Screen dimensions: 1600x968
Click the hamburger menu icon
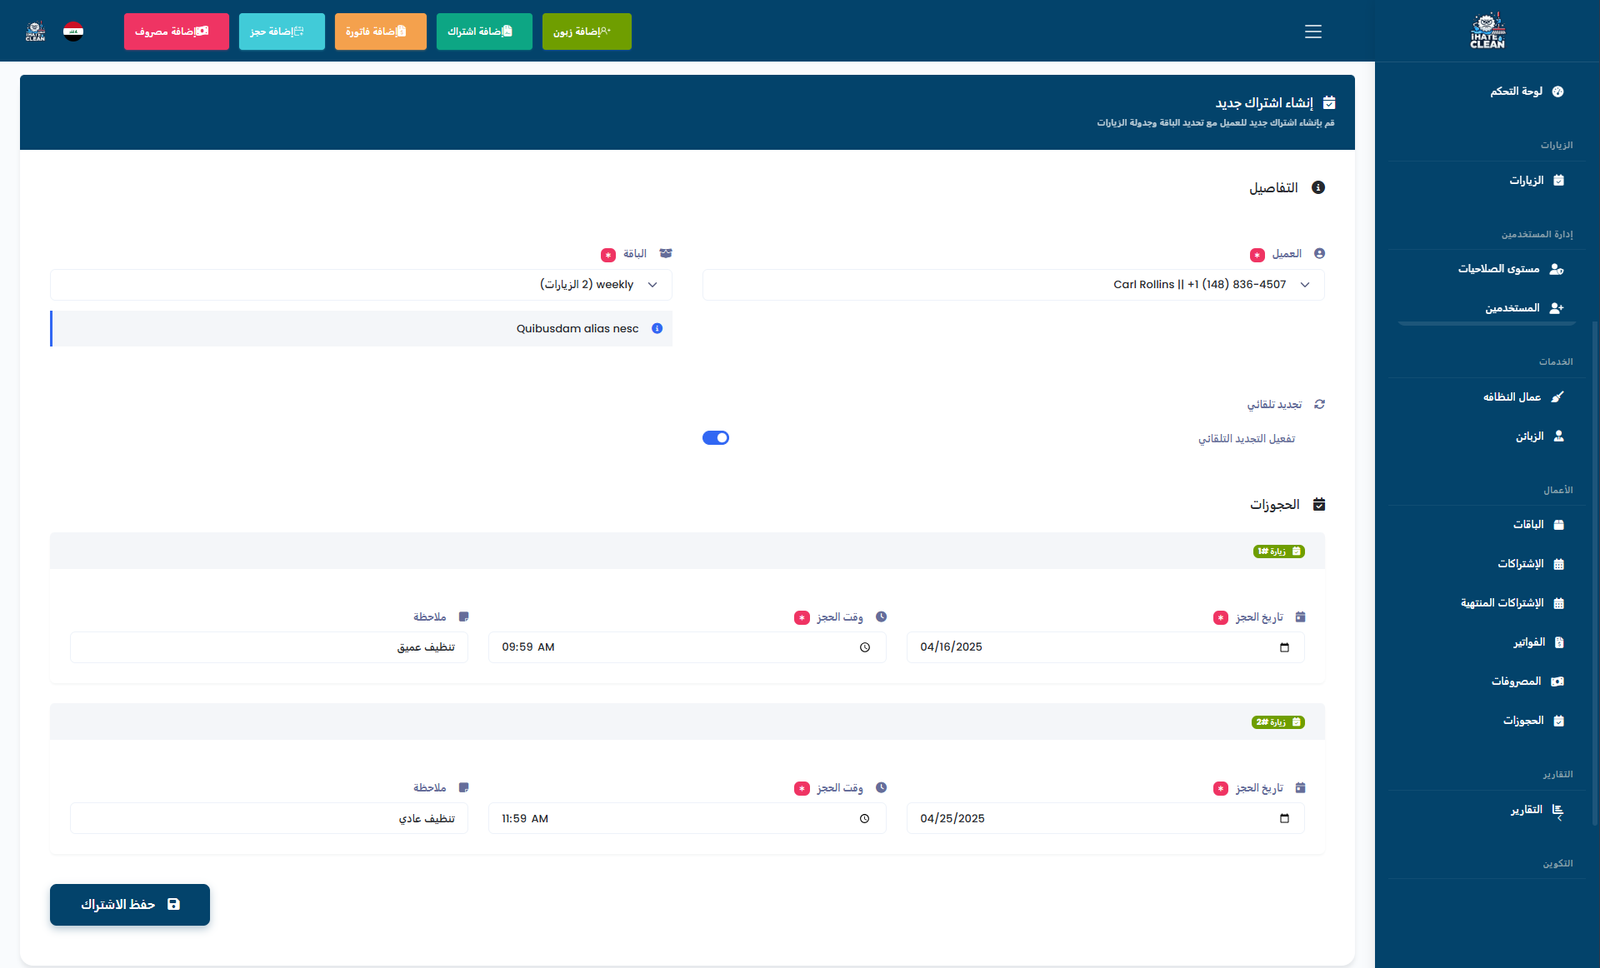click(1313, 32)
